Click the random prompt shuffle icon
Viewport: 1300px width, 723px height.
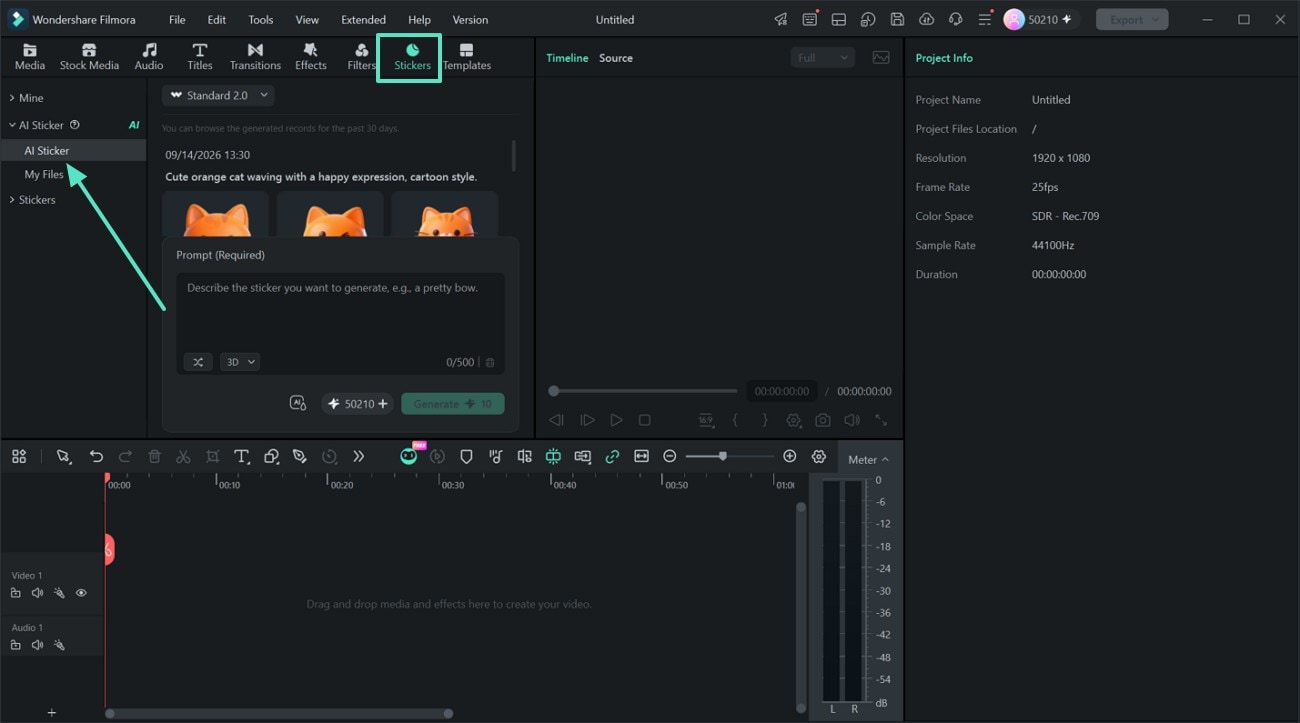pyautogui.click(x=198, y=362)
